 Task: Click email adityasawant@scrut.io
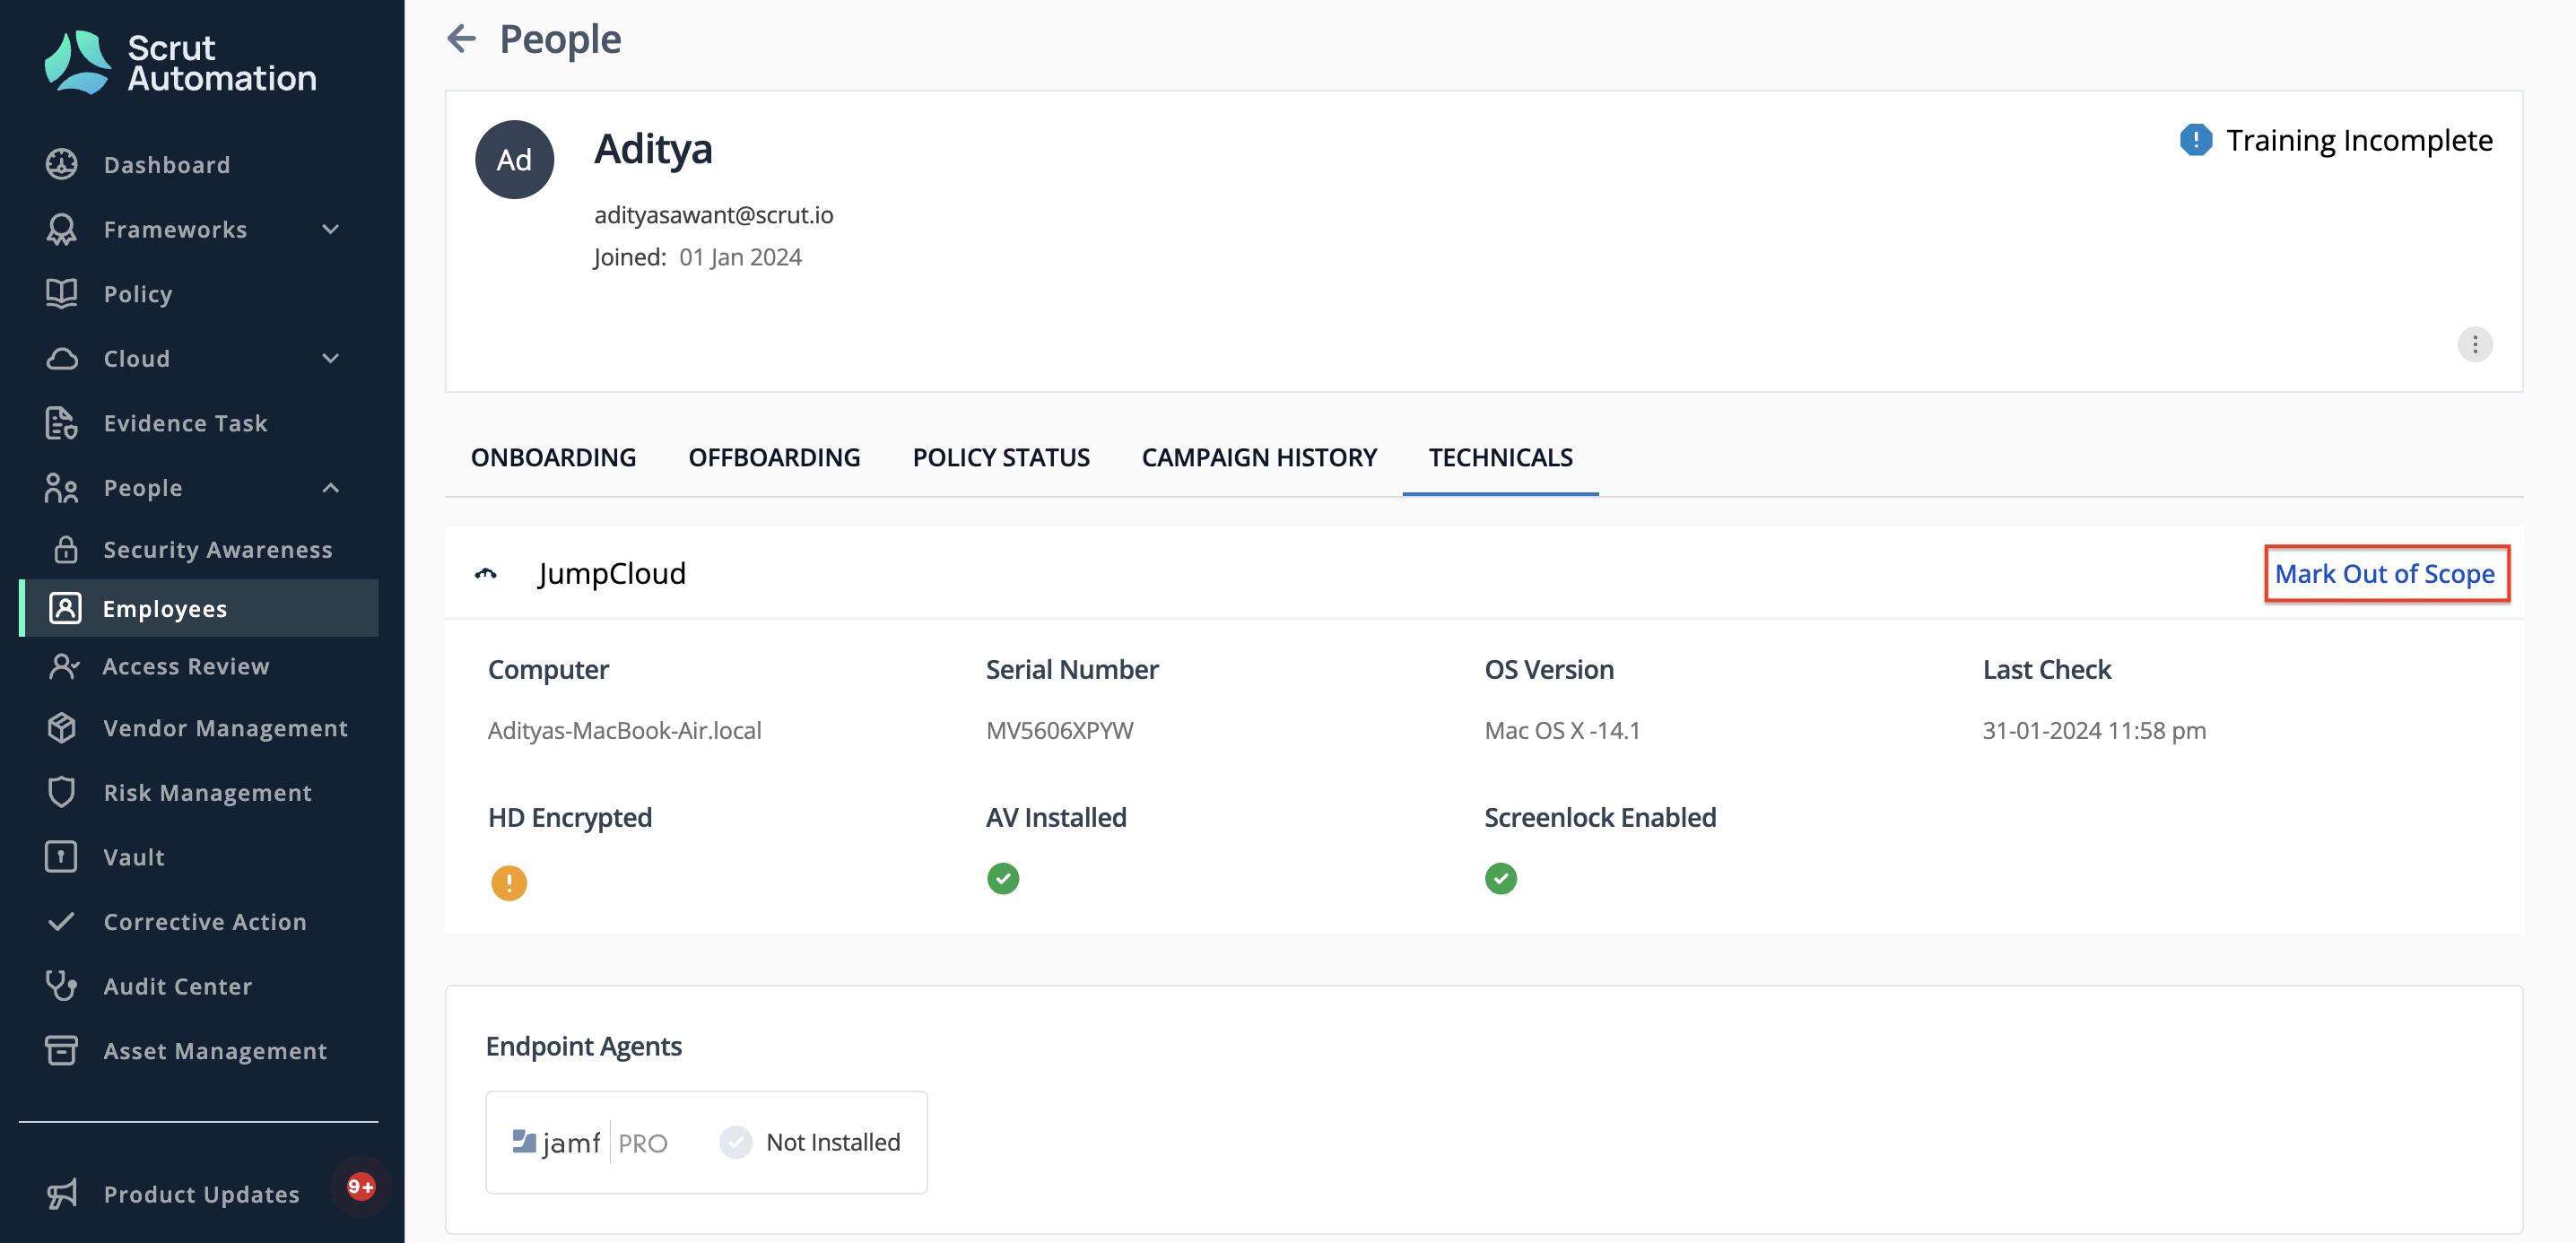pyautogui.click(x=713, y=215)
